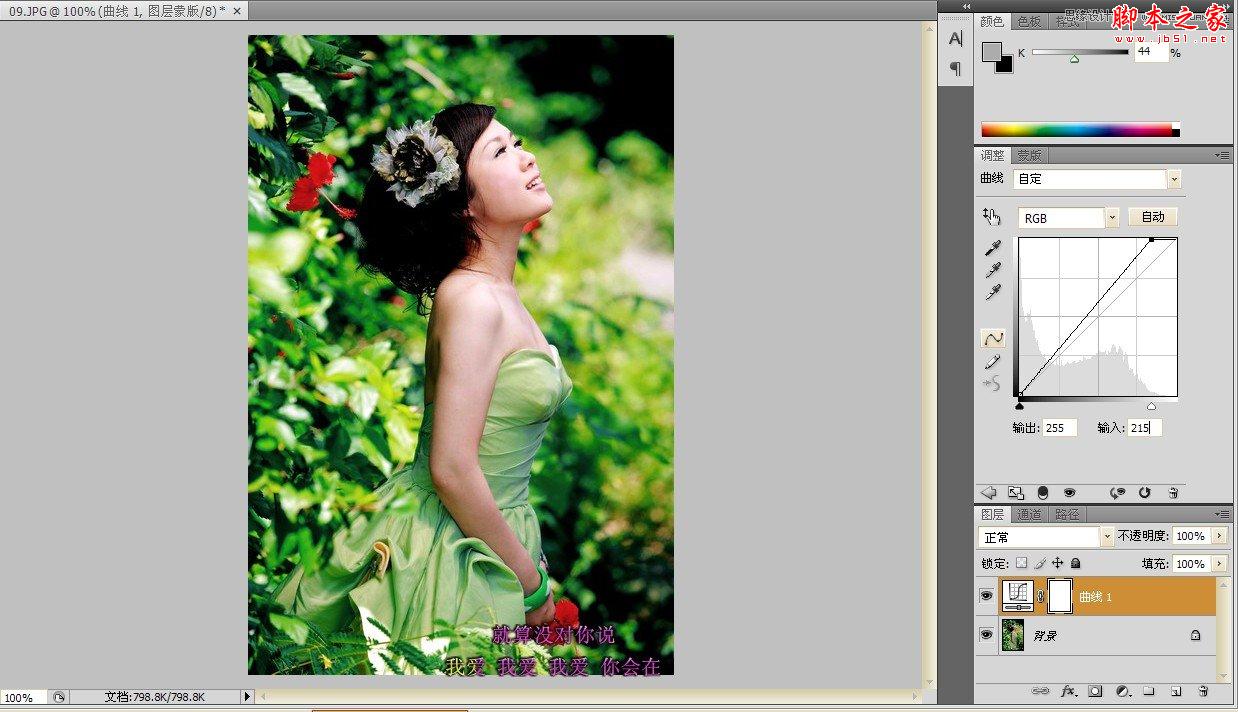Screen dimensions: 1238x712
Task: Hide the 曲线 1 adjustment layer
Action: (x=988, y=595)
